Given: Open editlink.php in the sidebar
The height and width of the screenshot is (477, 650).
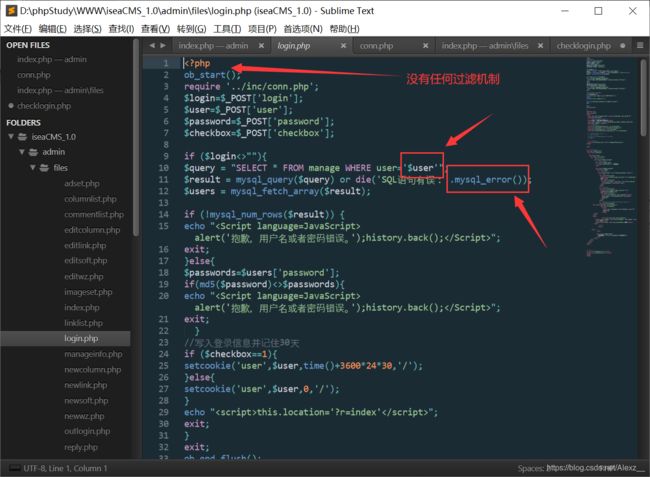Looking at the screenshot, I should [x=85, y=245].
